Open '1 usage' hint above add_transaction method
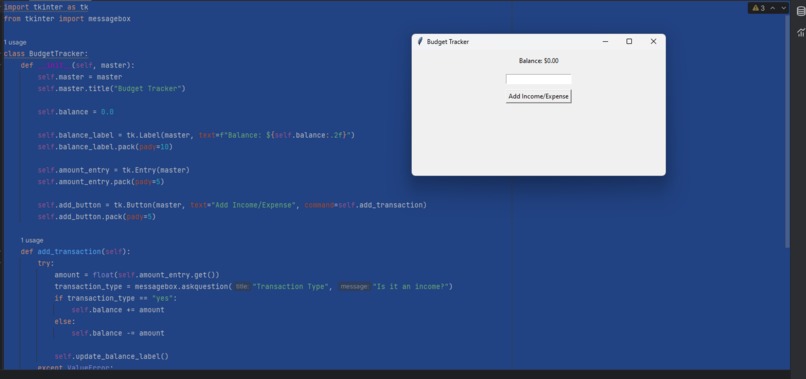Image resolution: width=806 pixels, height=379 pixels. pos(32,240)
